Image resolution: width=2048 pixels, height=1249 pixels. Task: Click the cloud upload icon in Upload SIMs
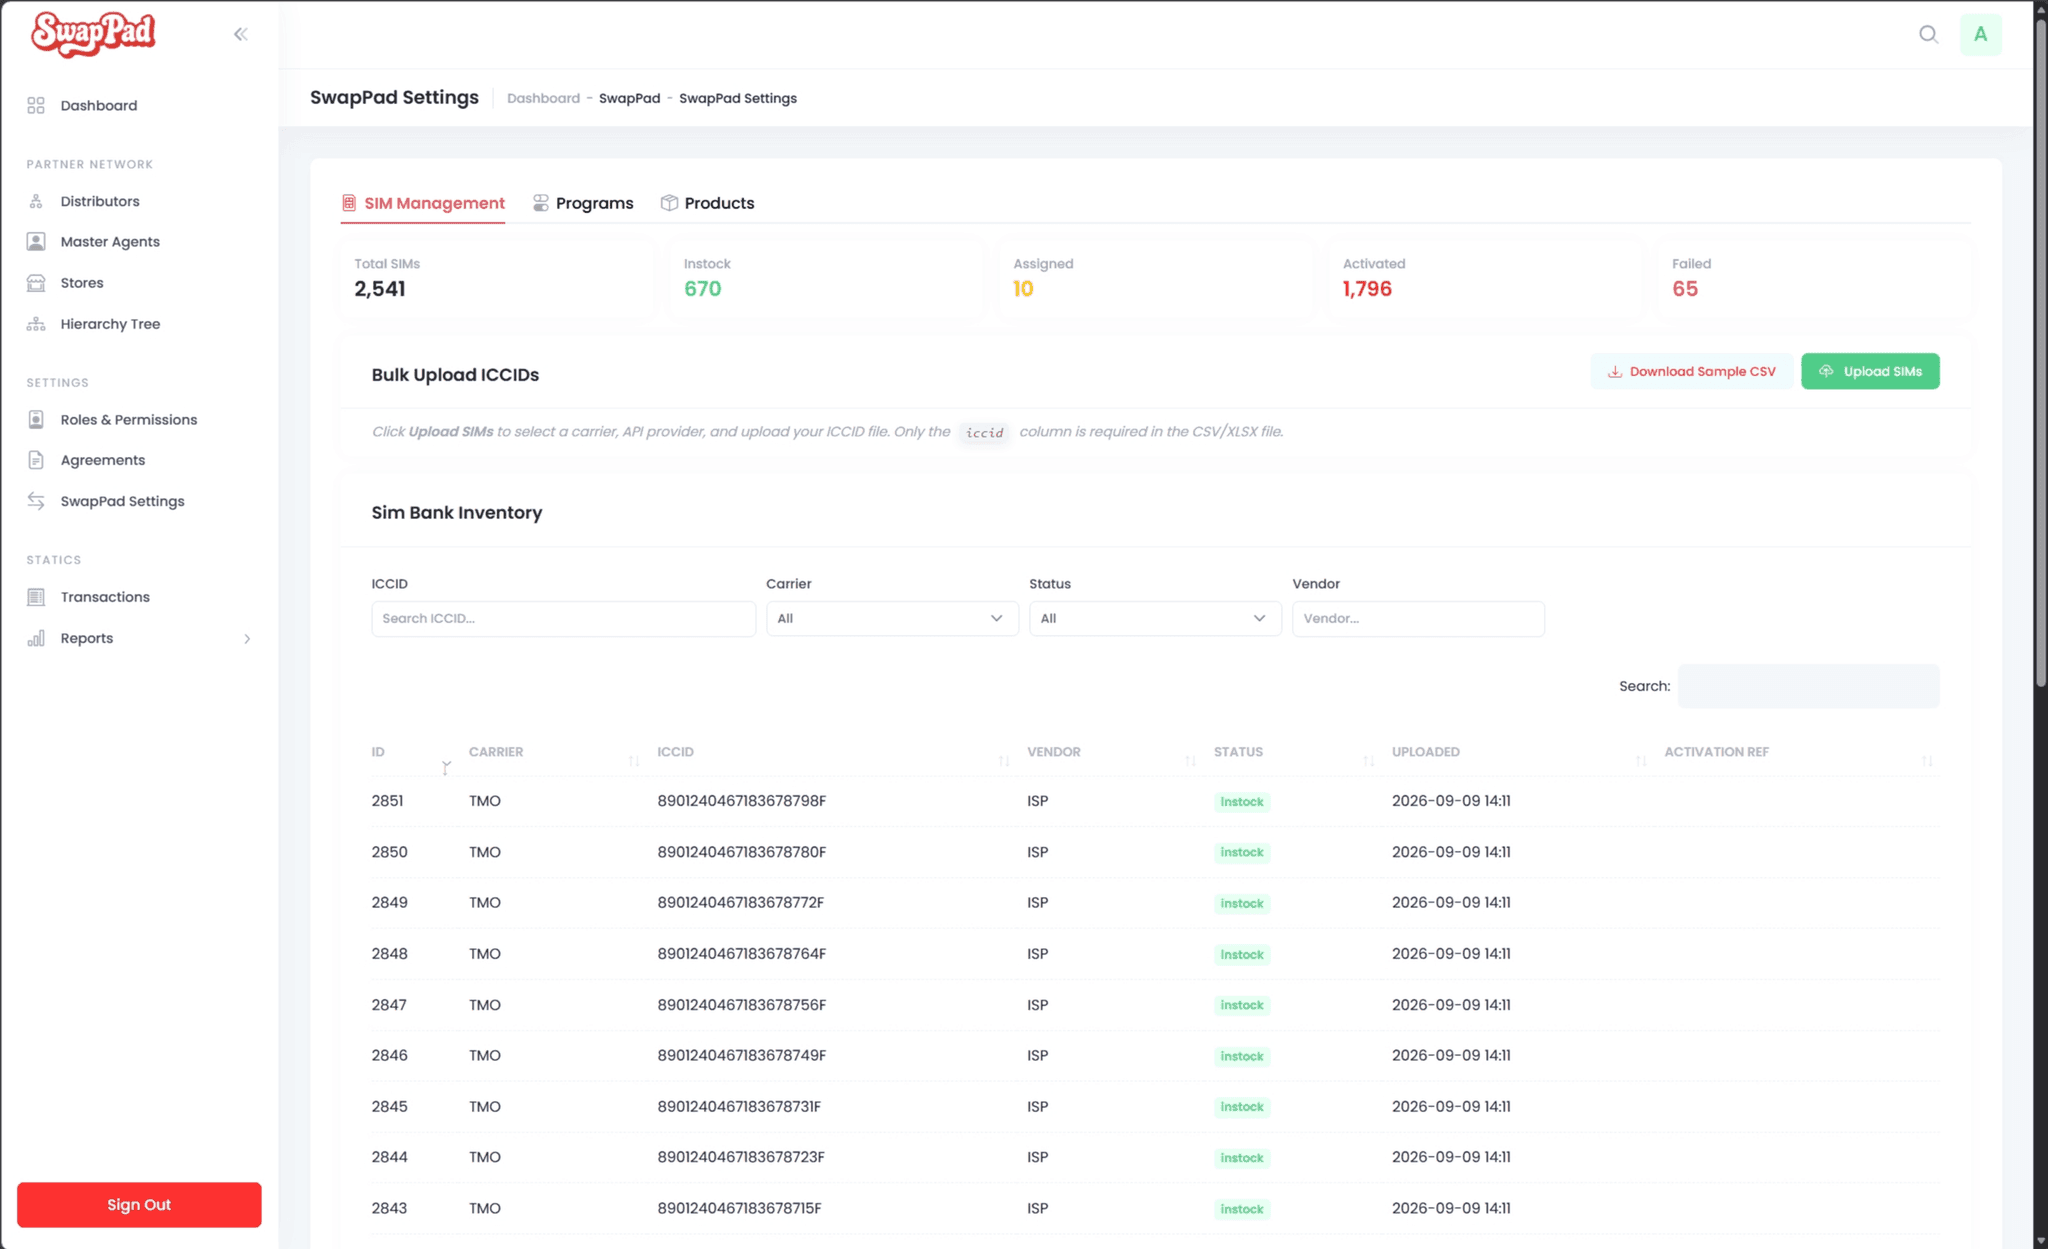pos(1826,371)
